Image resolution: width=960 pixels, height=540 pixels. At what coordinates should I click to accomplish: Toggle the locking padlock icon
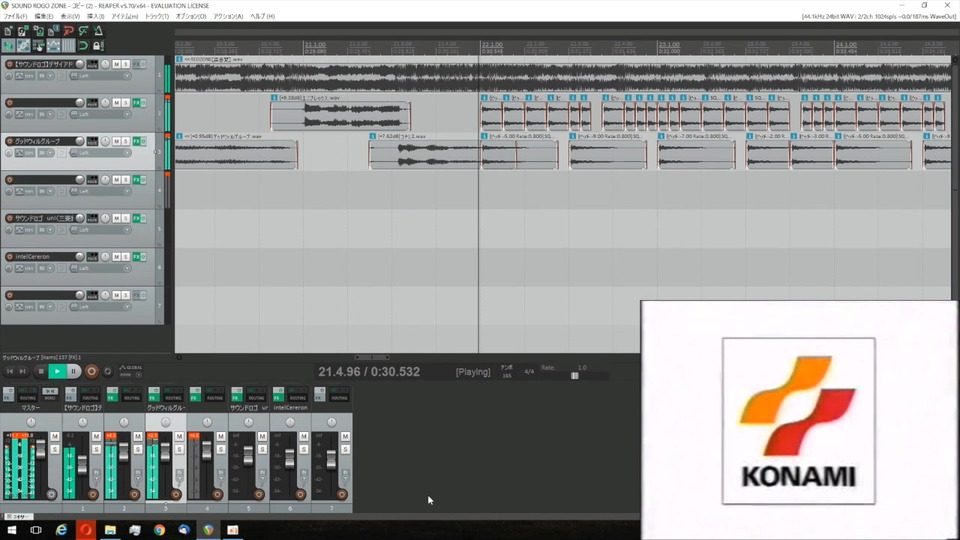pyautogui.click(x=97, y=46)
